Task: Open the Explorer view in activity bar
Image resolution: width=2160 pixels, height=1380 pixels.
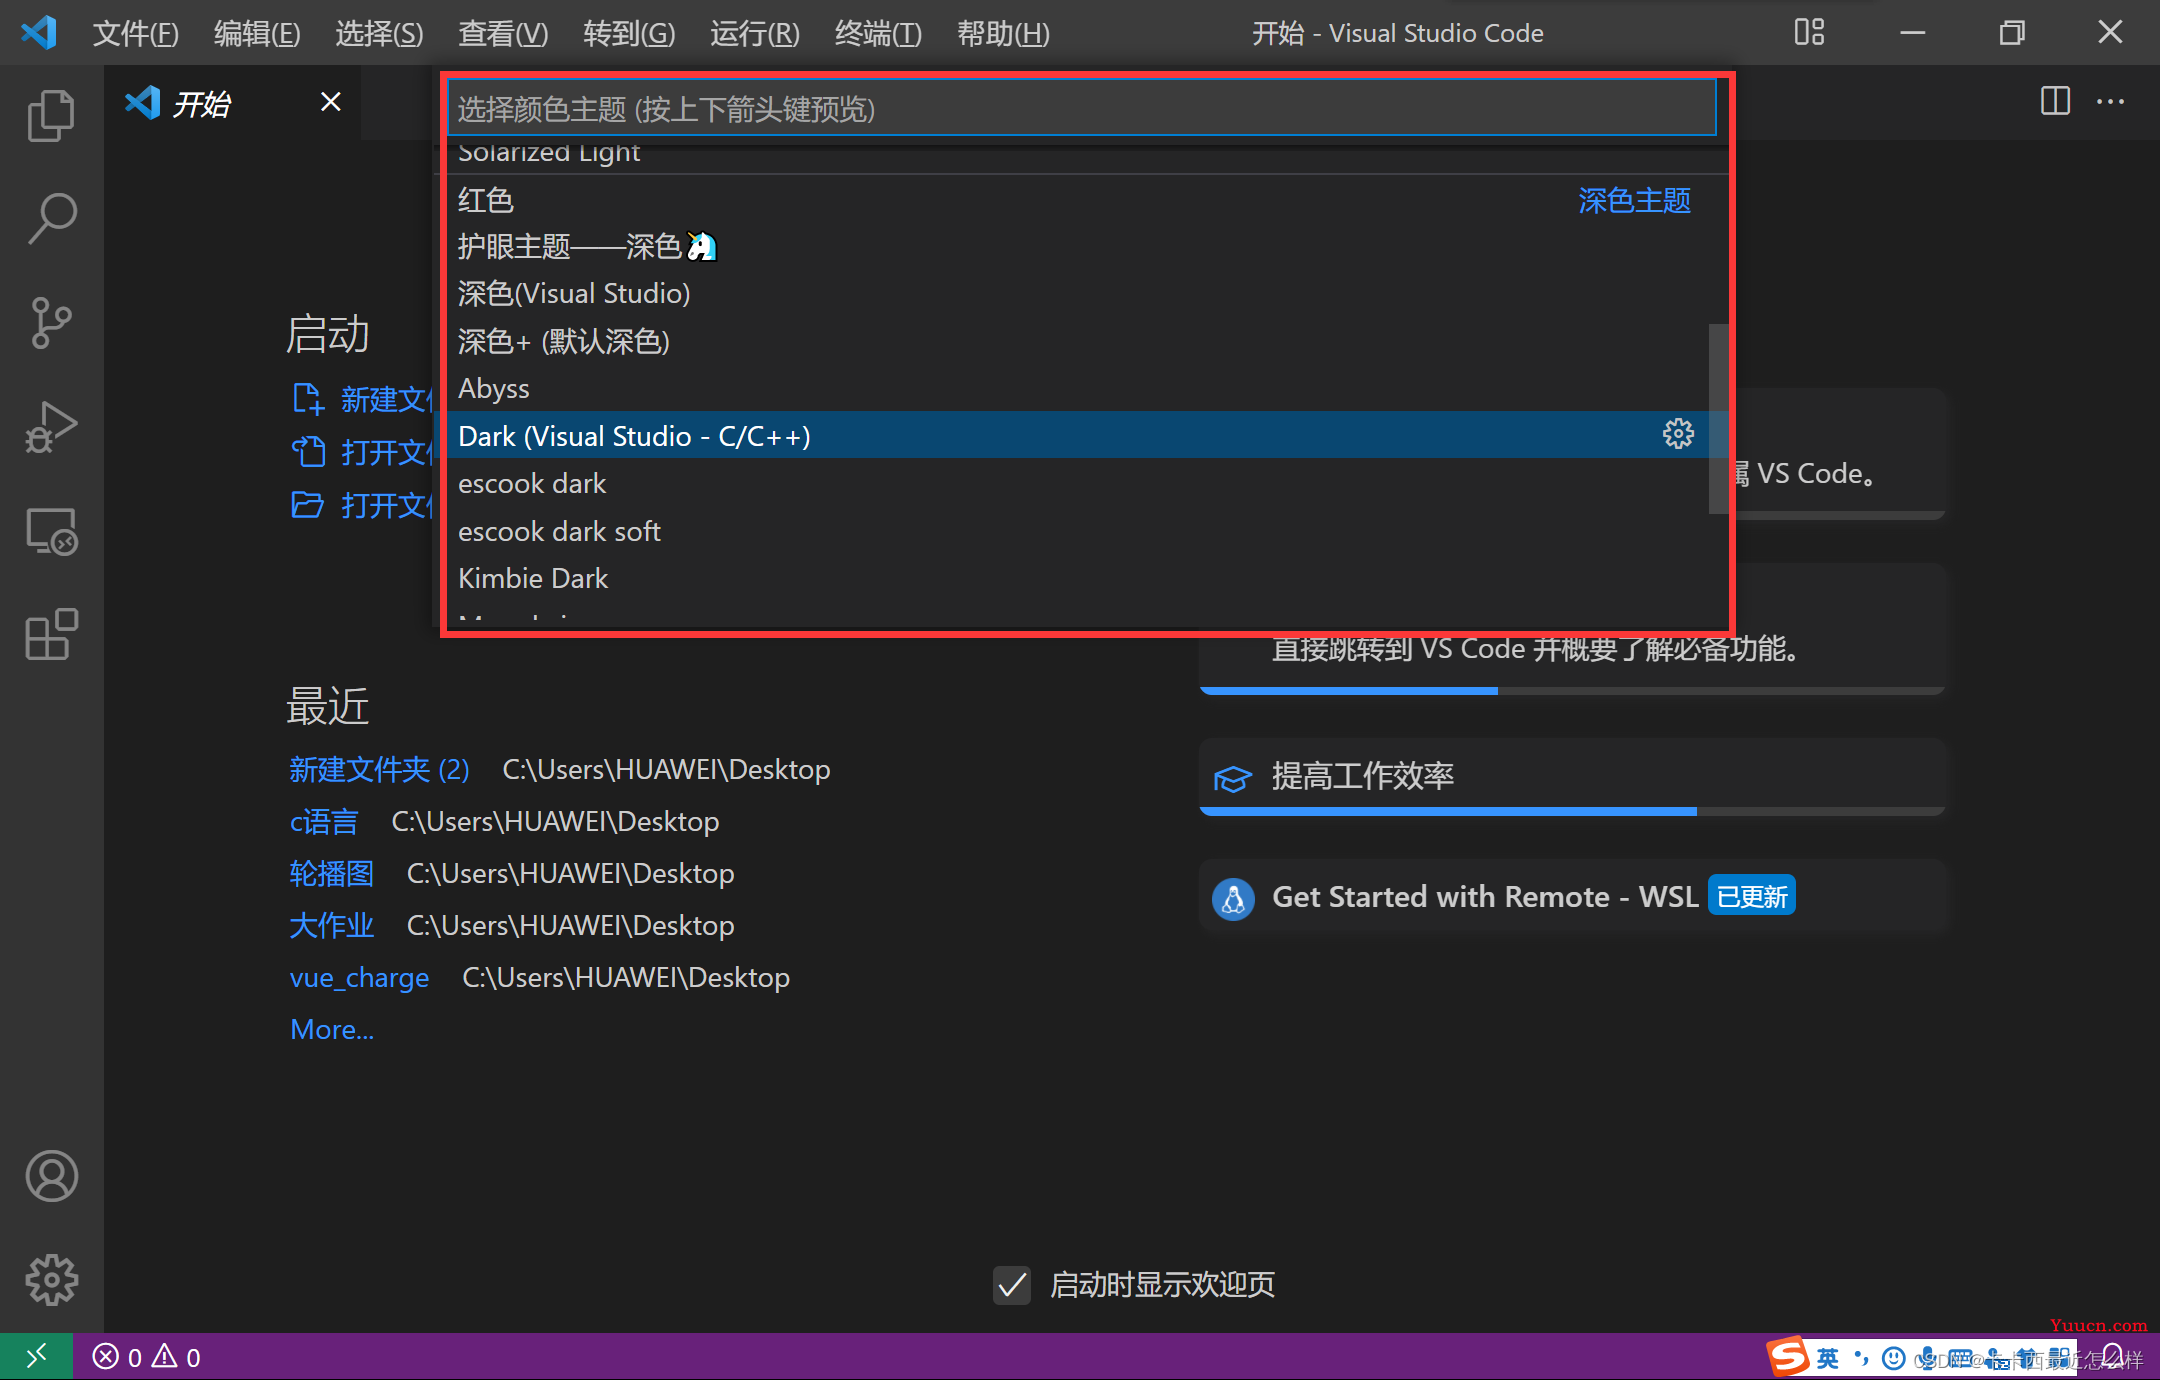Action: coord(51,116)
